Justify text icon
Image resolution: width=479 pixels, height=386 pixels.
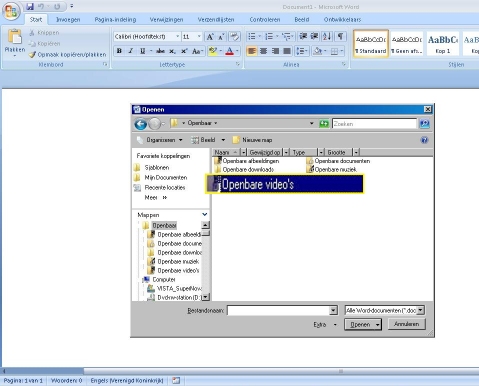tap(287, 51)
